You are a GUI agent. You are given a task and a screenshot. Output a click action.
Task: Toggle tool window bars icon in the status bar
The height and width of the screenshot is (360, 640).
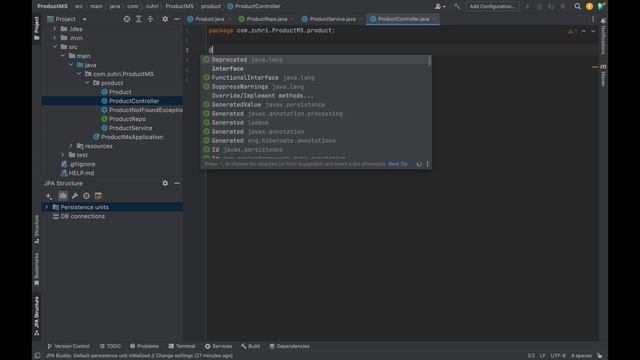pos(37,356)
